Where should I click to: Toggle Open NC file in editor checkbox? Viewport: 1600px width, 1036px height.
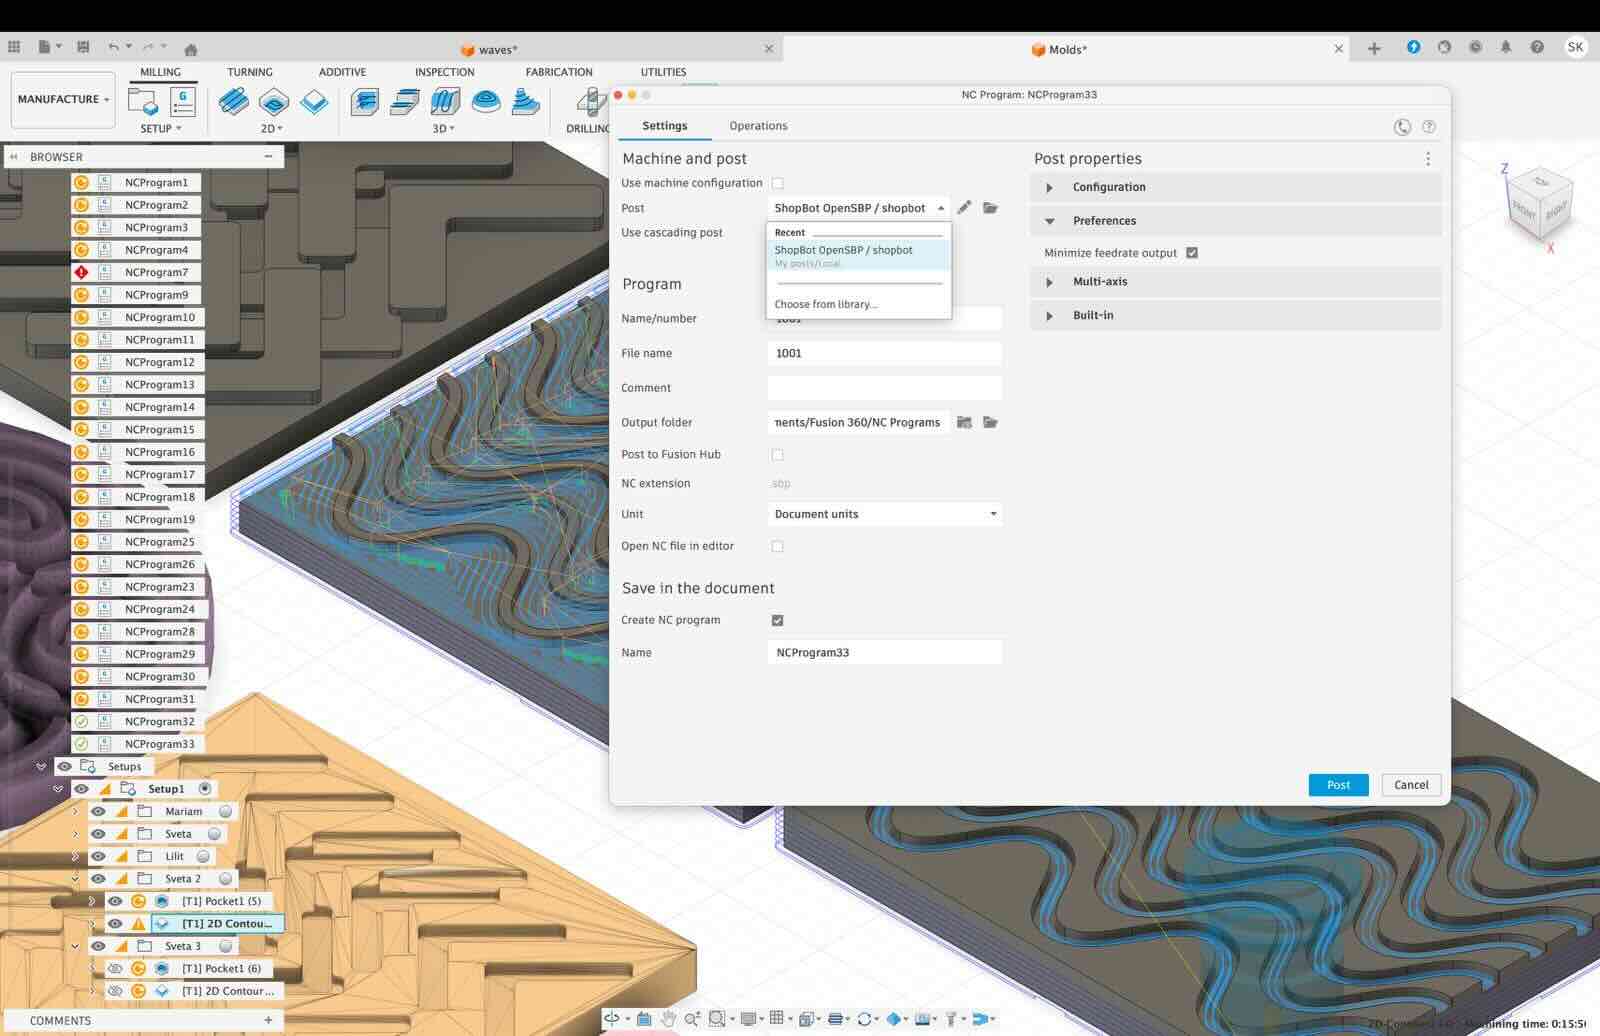[x=778, y=546]
